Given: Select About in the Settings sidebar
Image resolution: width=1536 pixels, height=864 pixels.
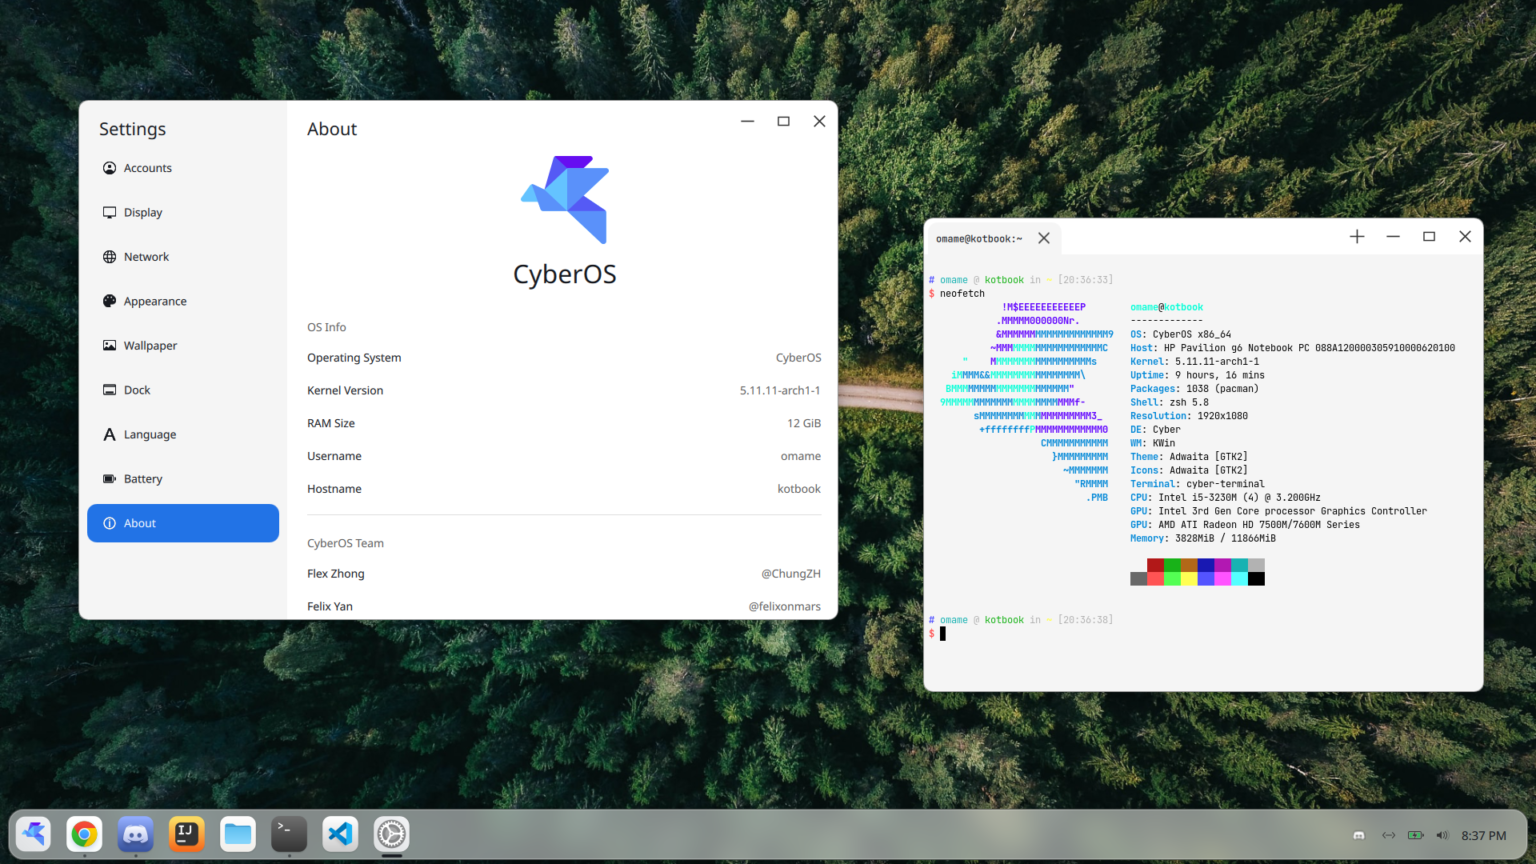Looking at the screenshot, I should coord(140,522).
